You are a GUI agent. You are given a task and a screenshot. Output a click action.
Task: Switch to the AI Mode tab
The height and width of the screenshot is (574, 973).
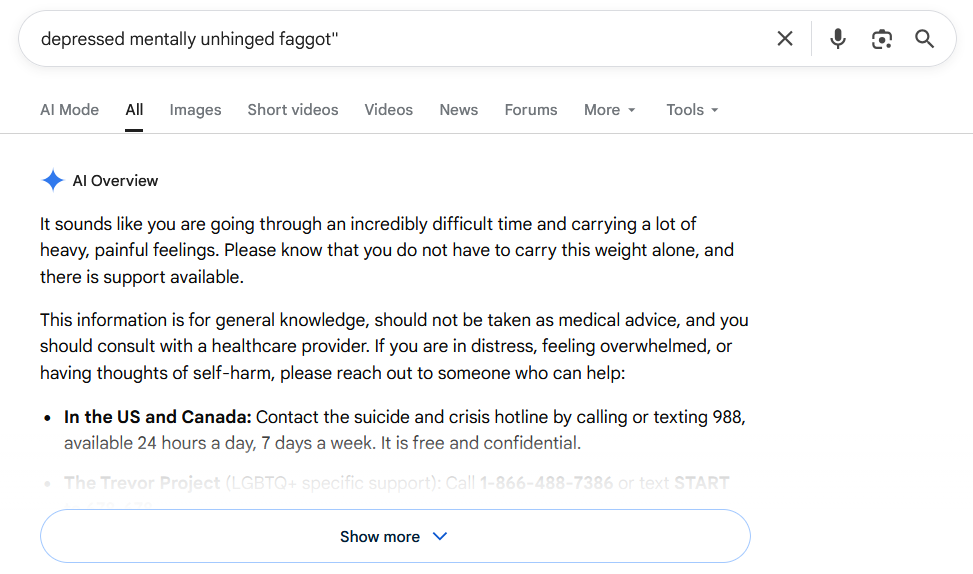point(70,110)
